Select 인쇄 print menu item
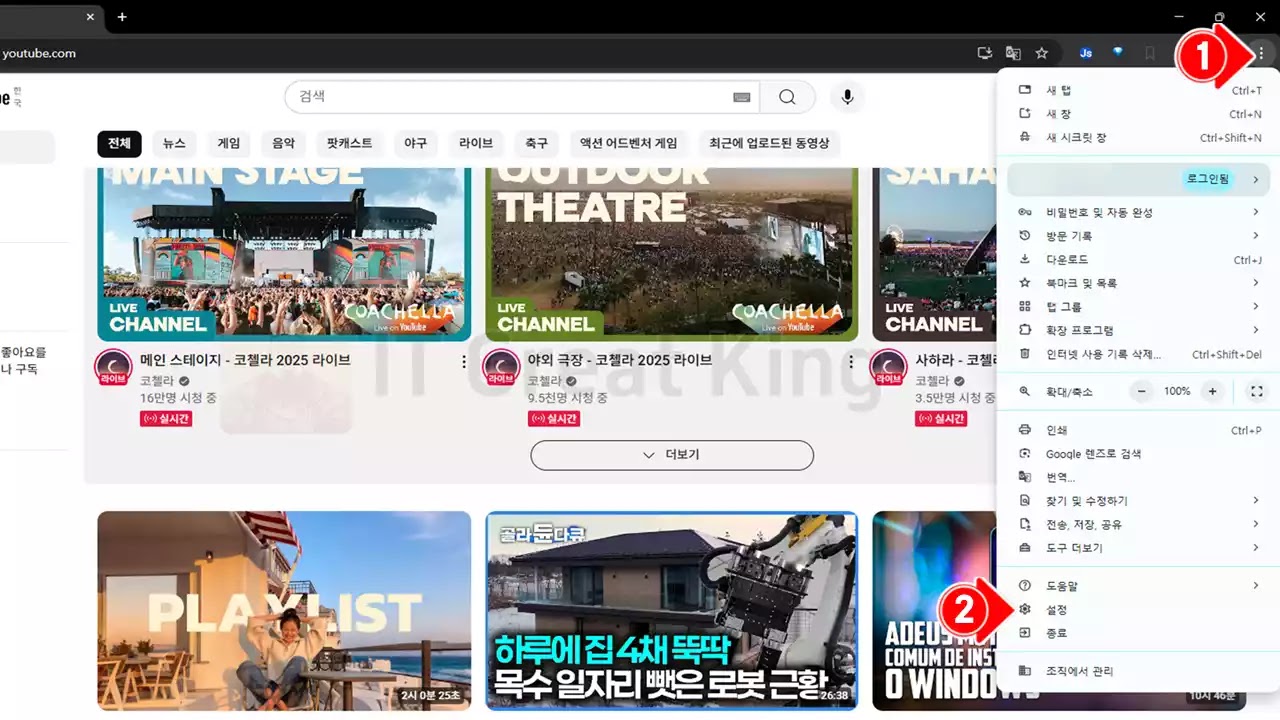 (1139, 430)
